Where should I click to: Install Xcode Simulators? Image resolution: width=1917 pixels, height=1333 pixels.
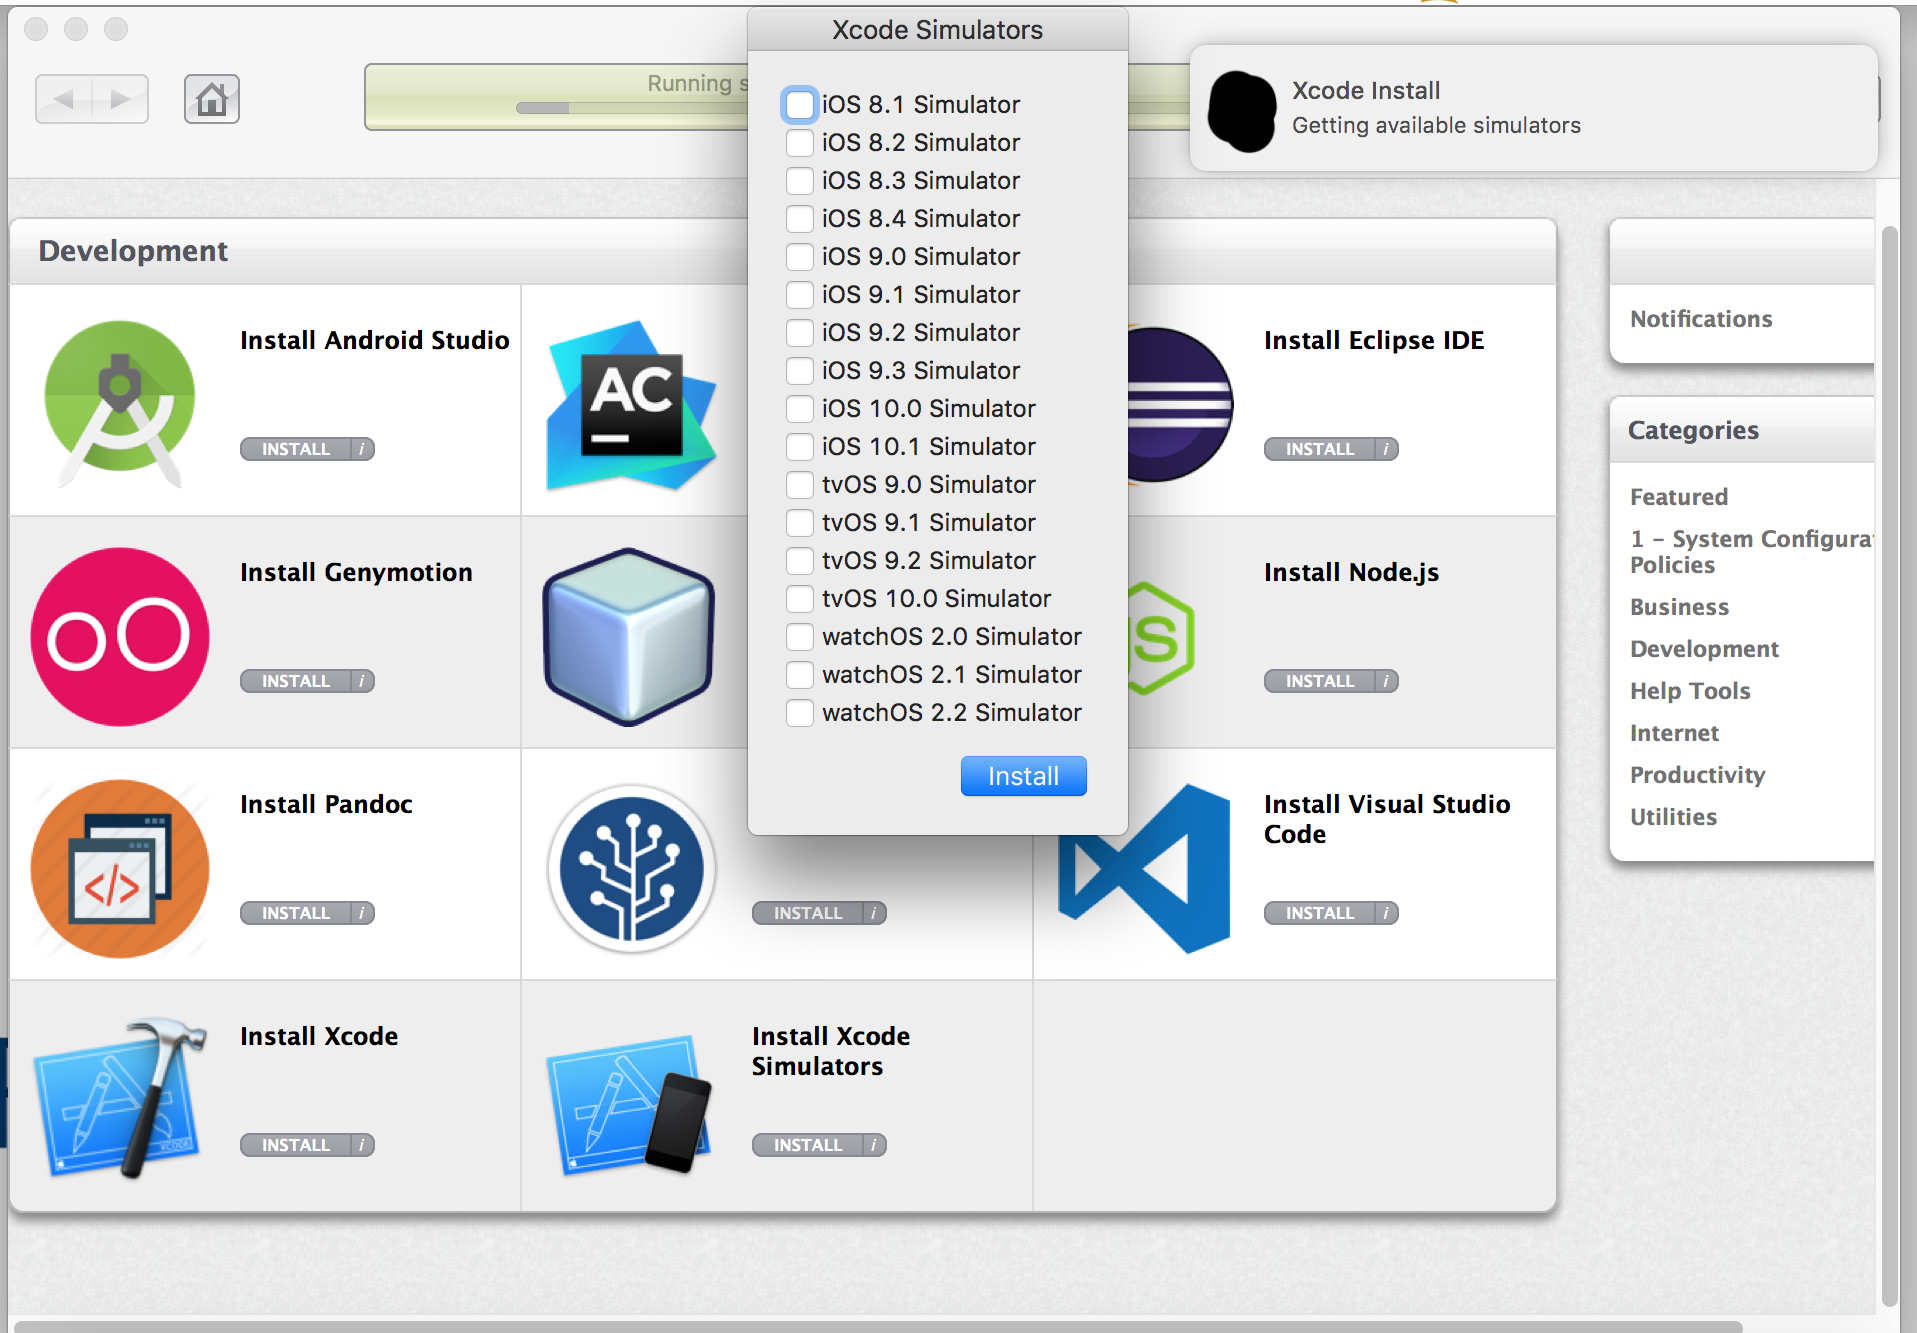[808, 1145]
